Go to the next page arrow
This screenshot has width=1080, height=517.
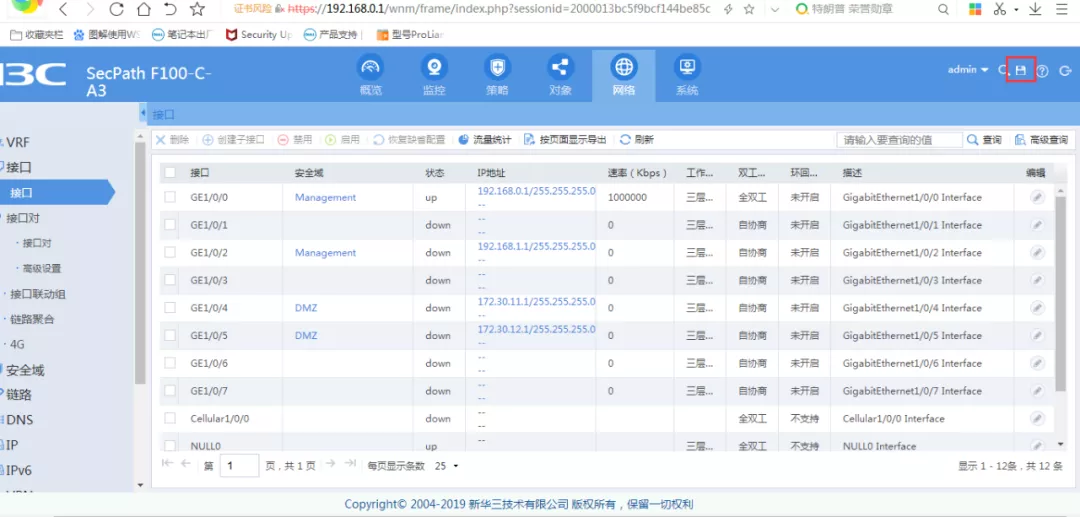coord(330,464)
